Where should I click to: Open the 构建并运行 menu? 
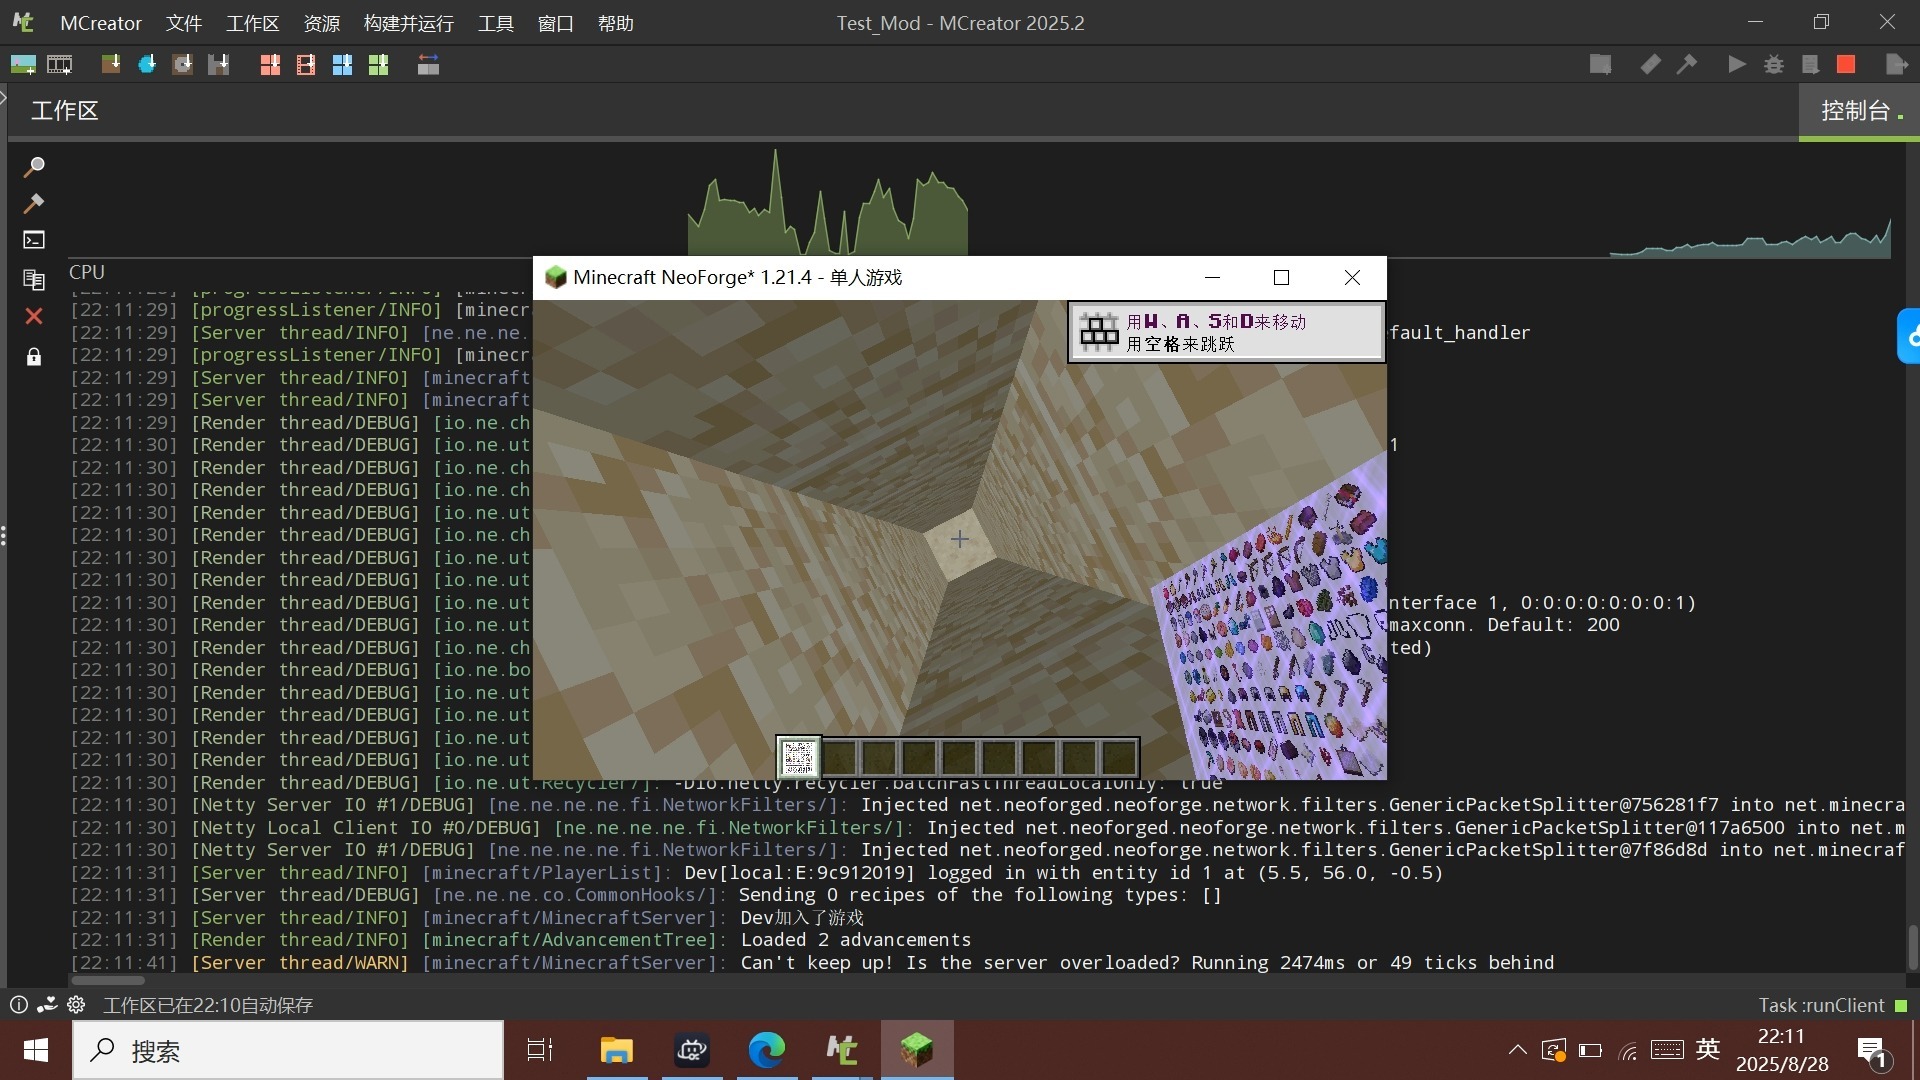click(x=408, y=23)
